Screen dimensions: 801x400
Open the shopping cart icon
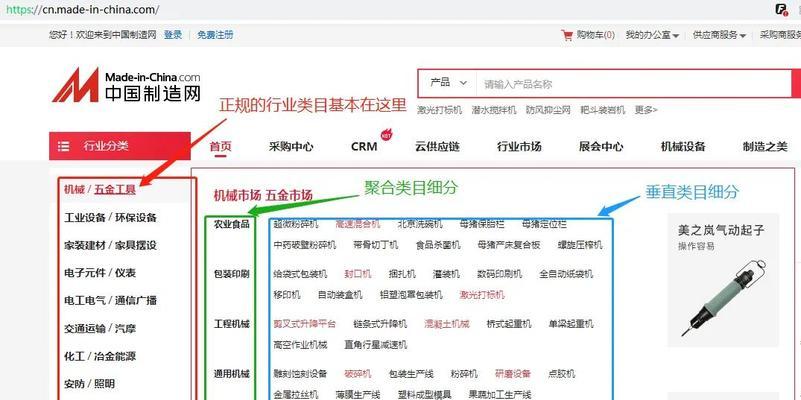coord(567,35)
